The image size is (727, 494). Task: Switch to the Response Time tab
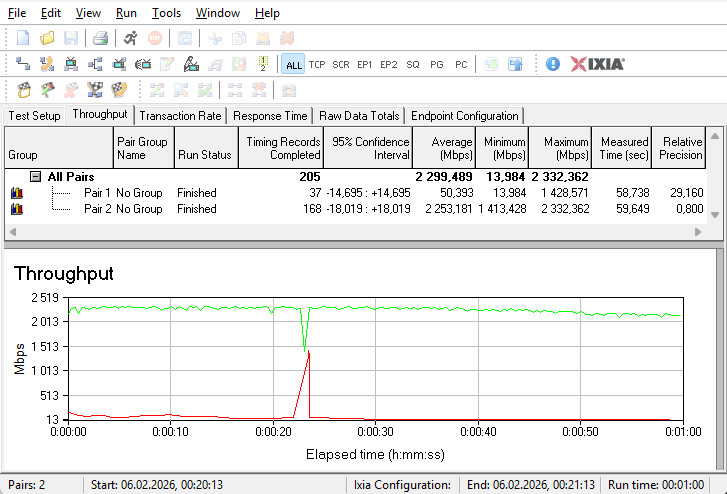pyautogui.click(x=270, y=116)
